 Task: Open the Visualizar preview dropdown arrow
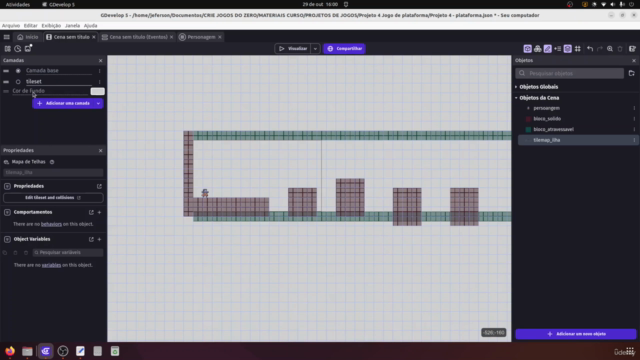[x=315, y=49]
